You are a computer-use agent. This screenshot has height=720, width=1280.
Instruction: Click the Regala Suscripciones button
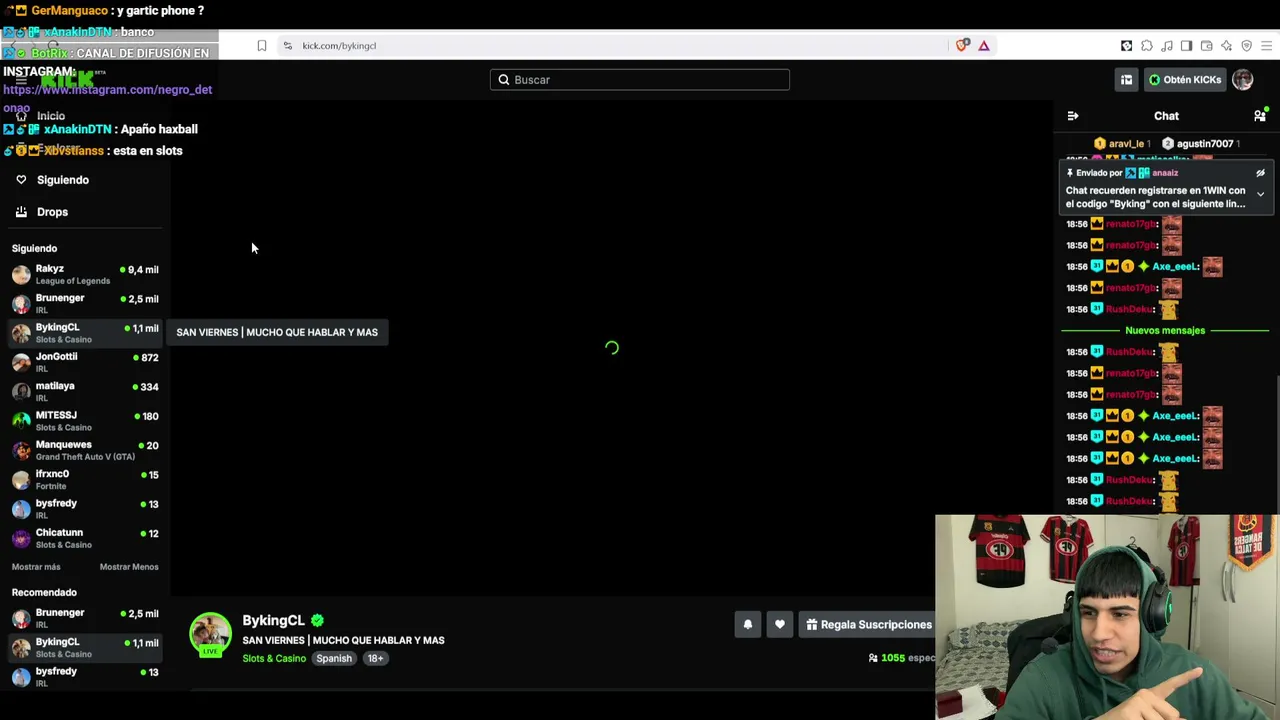[x=869, y=625]
